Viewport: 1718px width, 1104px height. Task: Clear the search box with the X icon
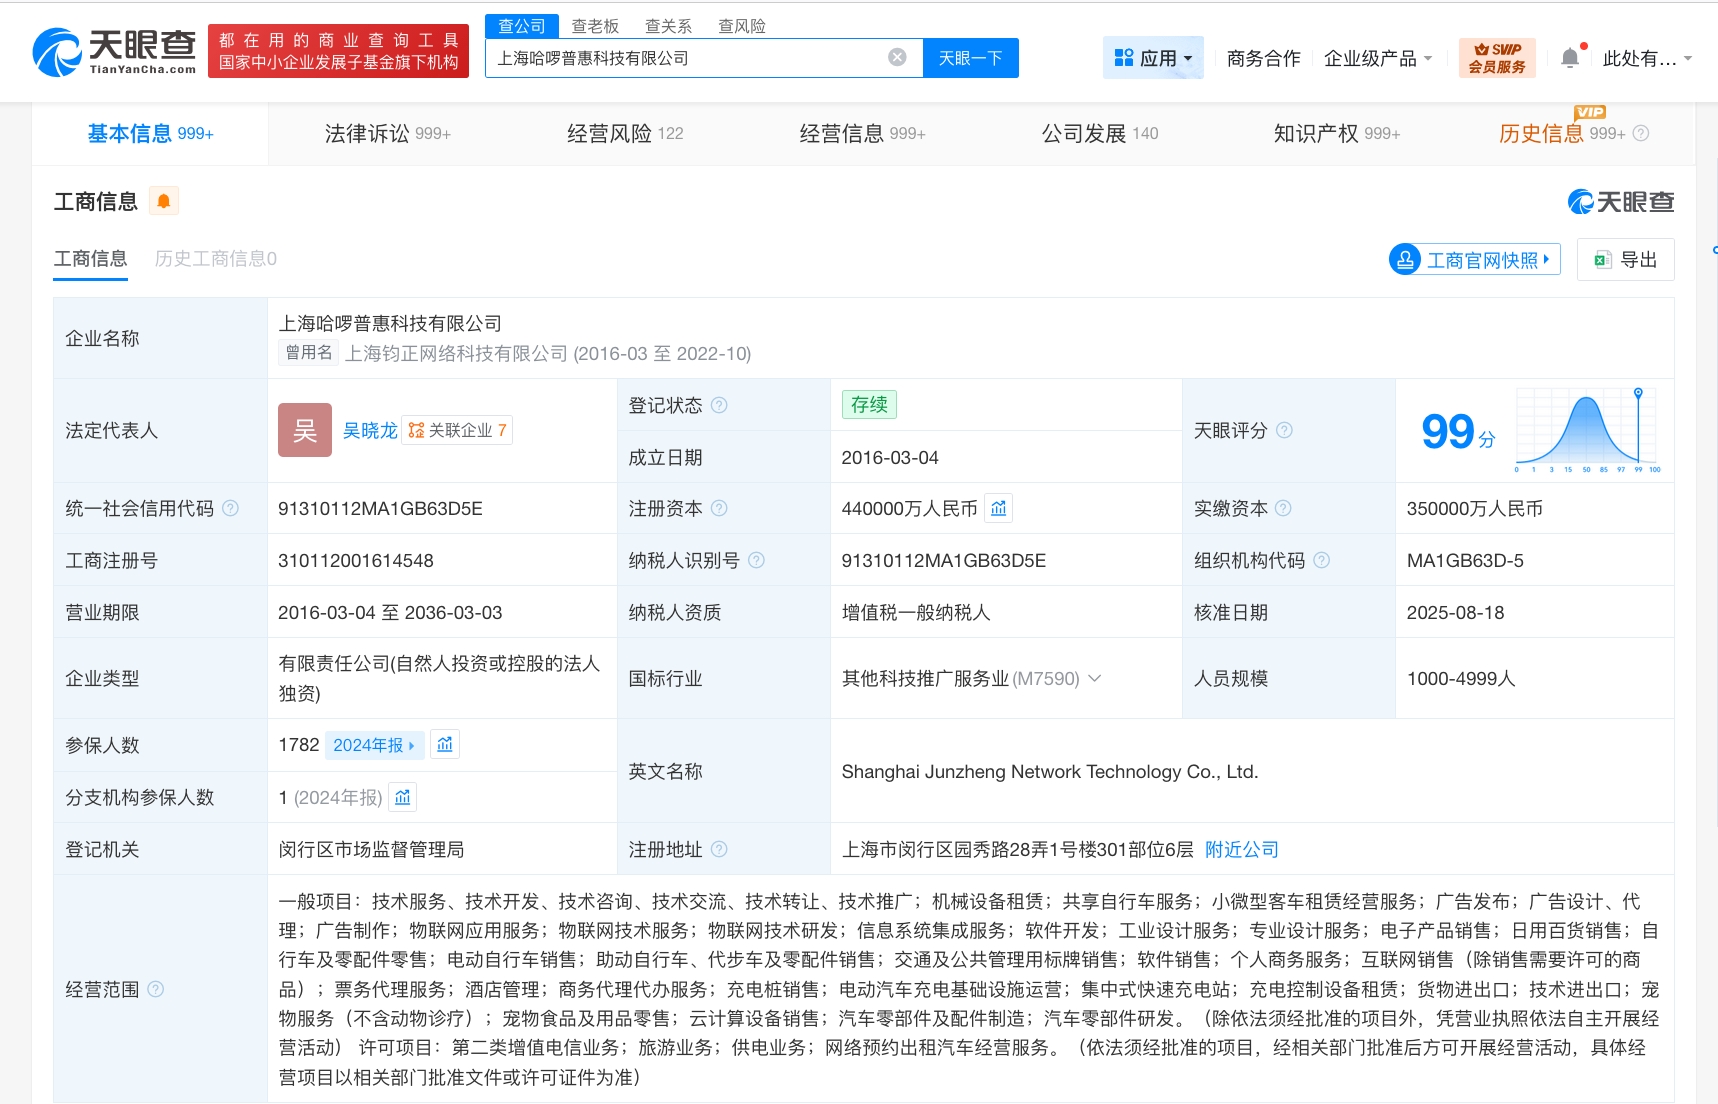coord(897,58)
